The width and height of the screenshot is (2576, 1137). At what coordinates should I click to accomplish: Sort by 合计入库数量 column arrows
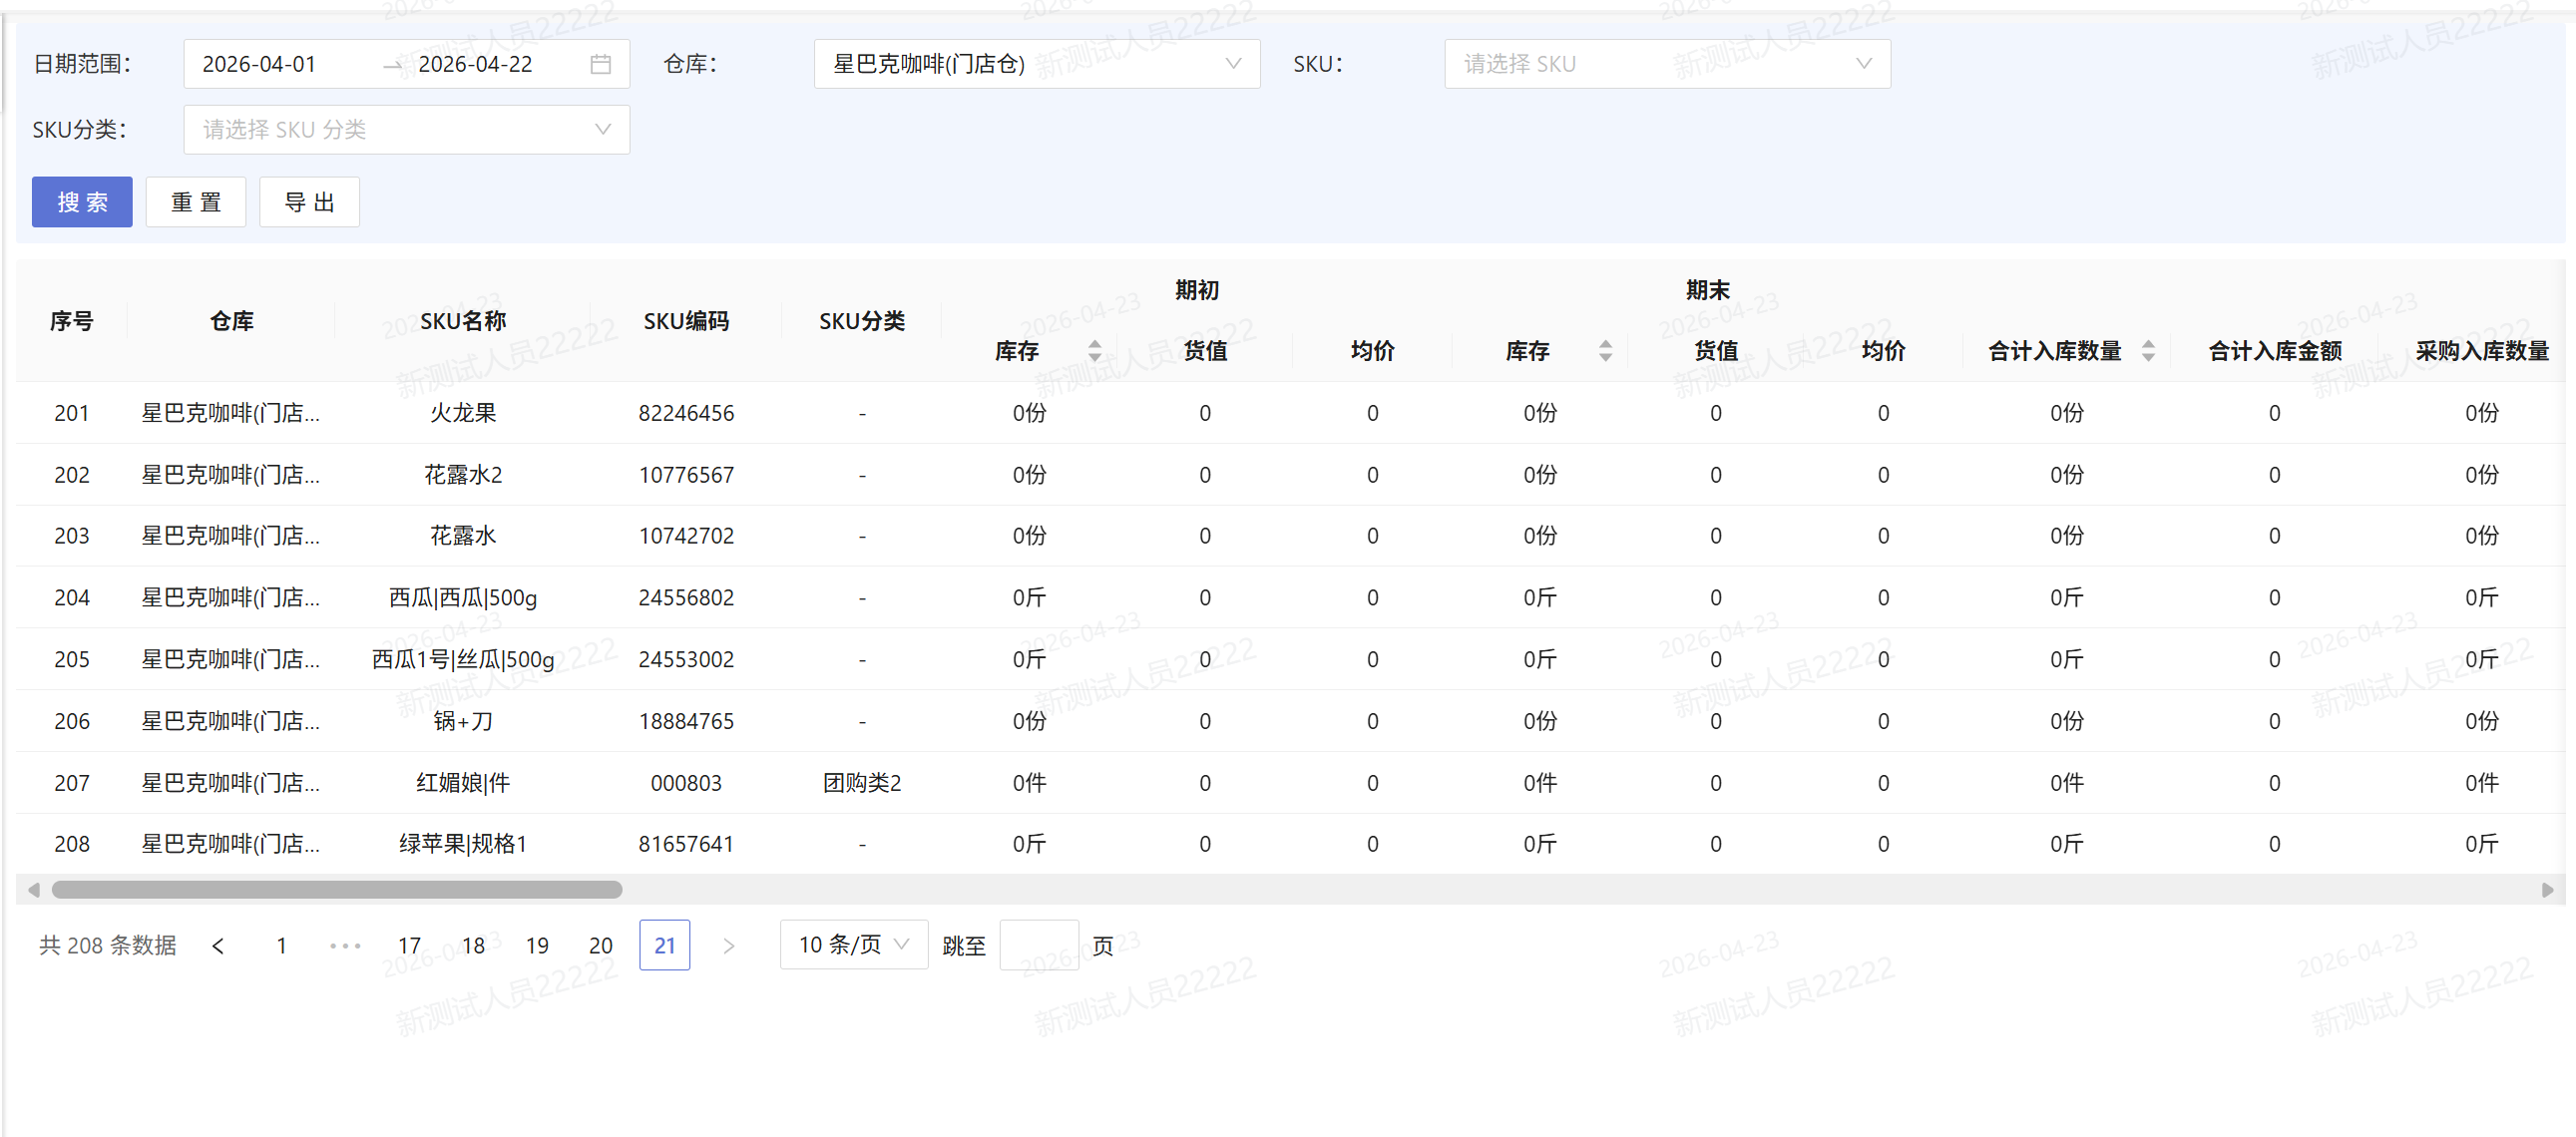tap(2148, 351)
